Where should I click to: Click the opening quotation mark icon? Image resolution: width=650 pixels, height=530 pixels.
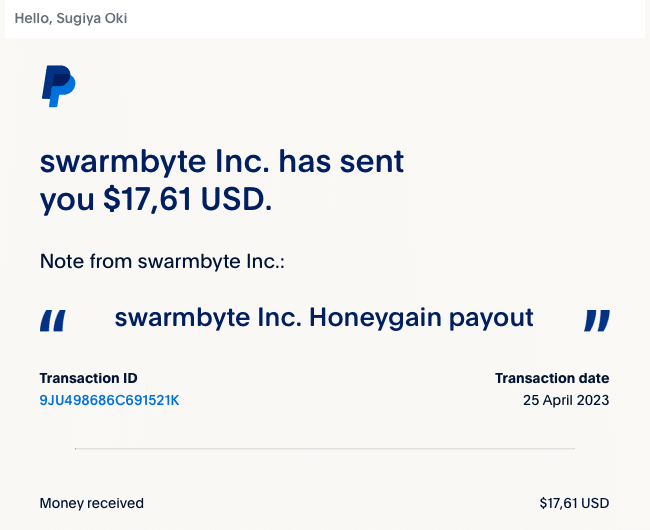53,321
